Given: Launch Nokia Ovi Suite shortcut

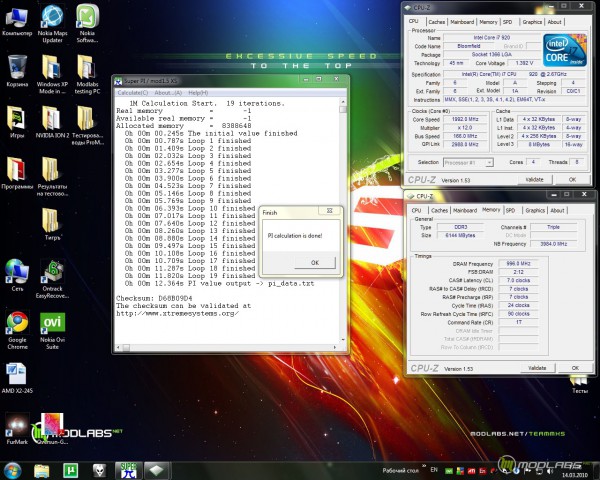Looking at the screenshot, I should coord(52,330).
